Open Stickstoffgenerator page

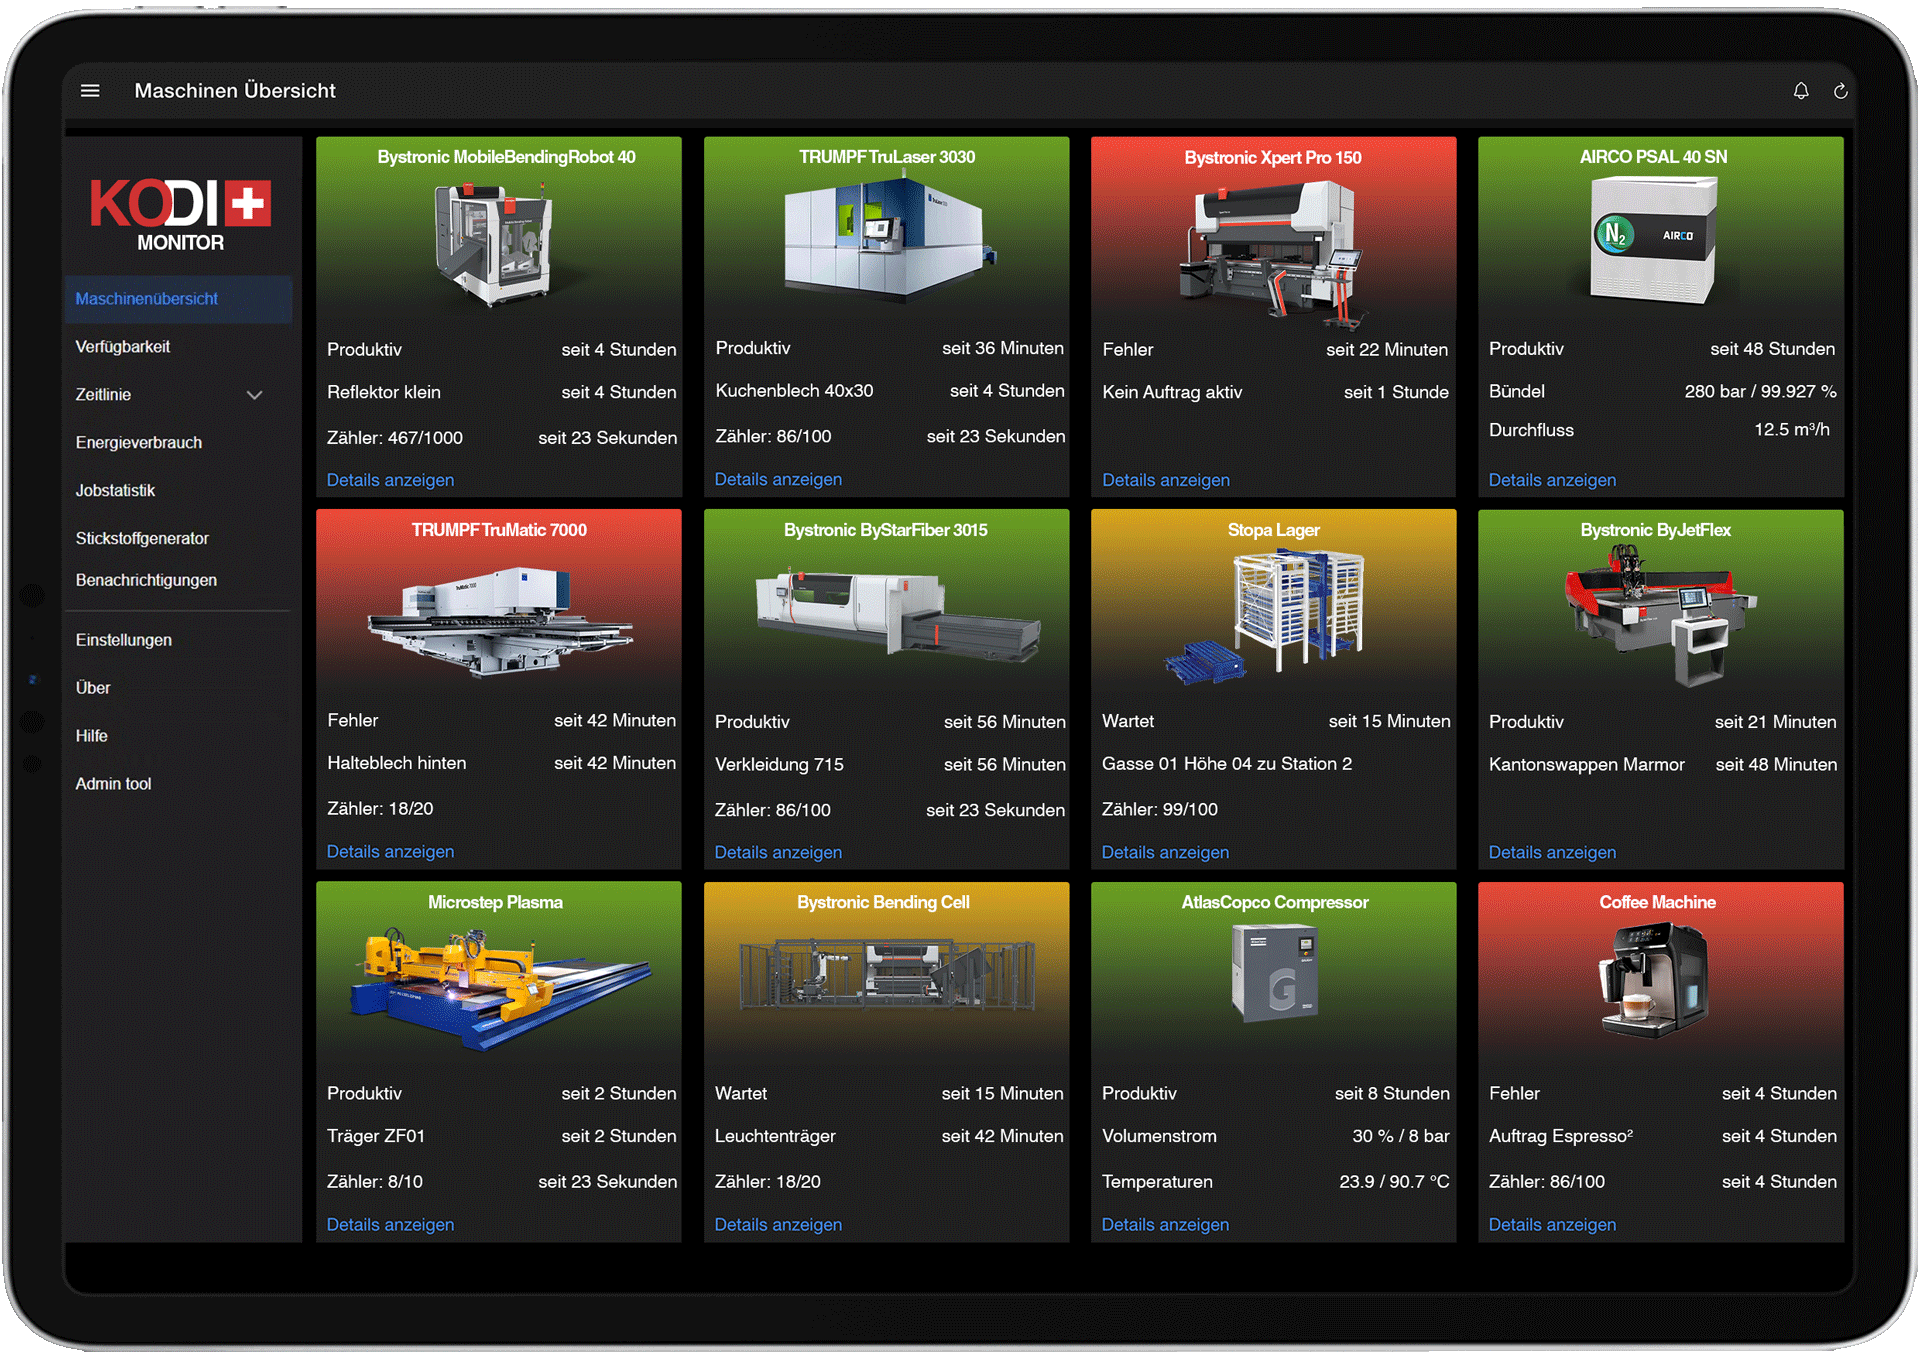pos(142,539)
